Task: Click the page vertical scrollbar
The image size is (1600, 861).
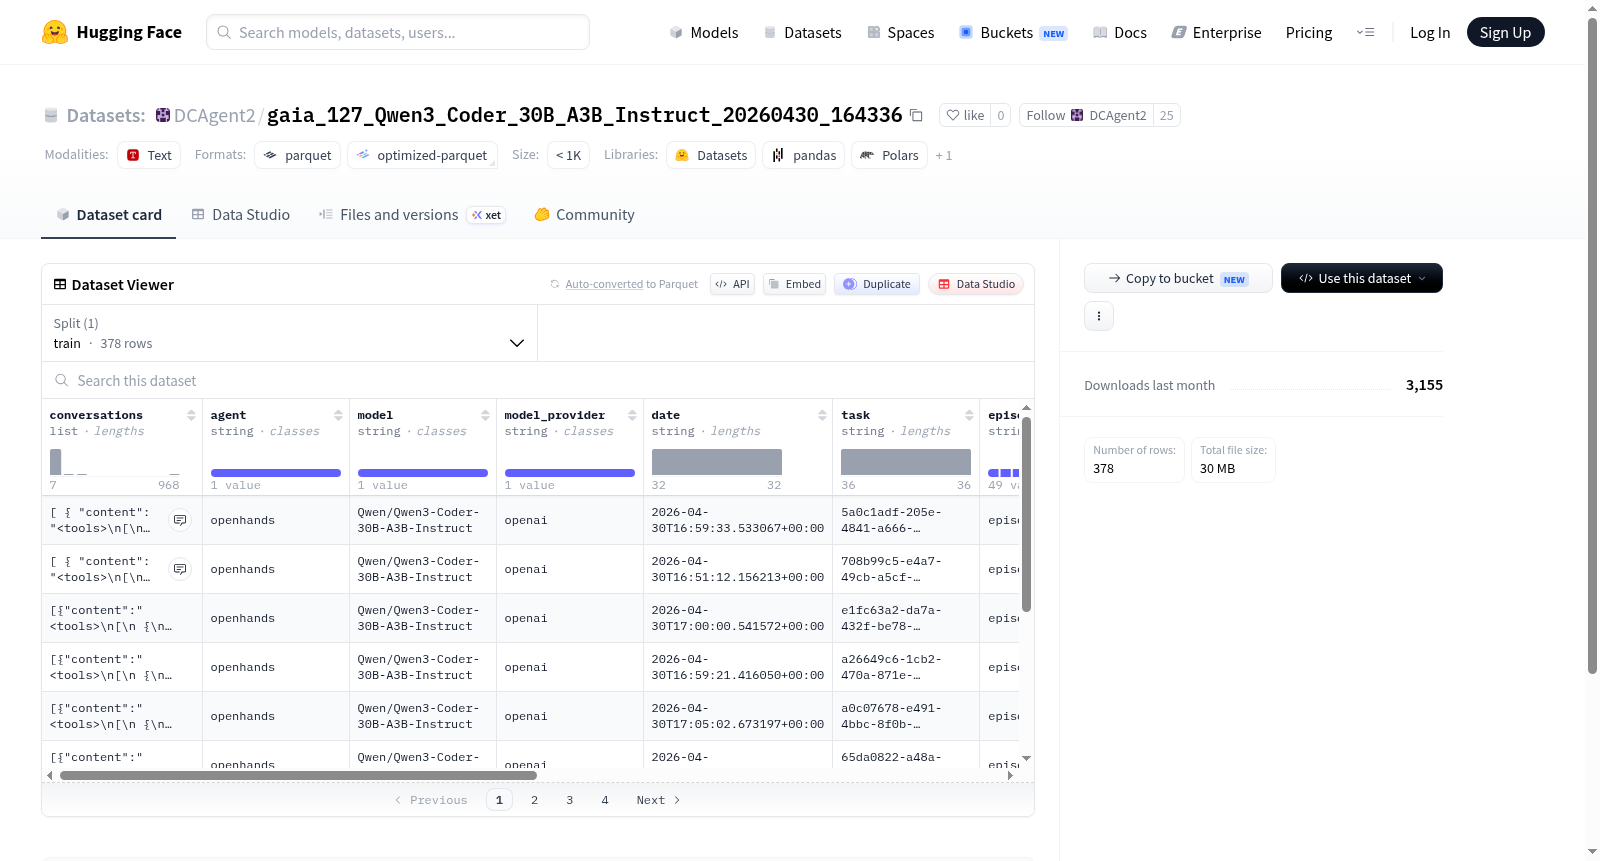Action: coord(1592,346)
